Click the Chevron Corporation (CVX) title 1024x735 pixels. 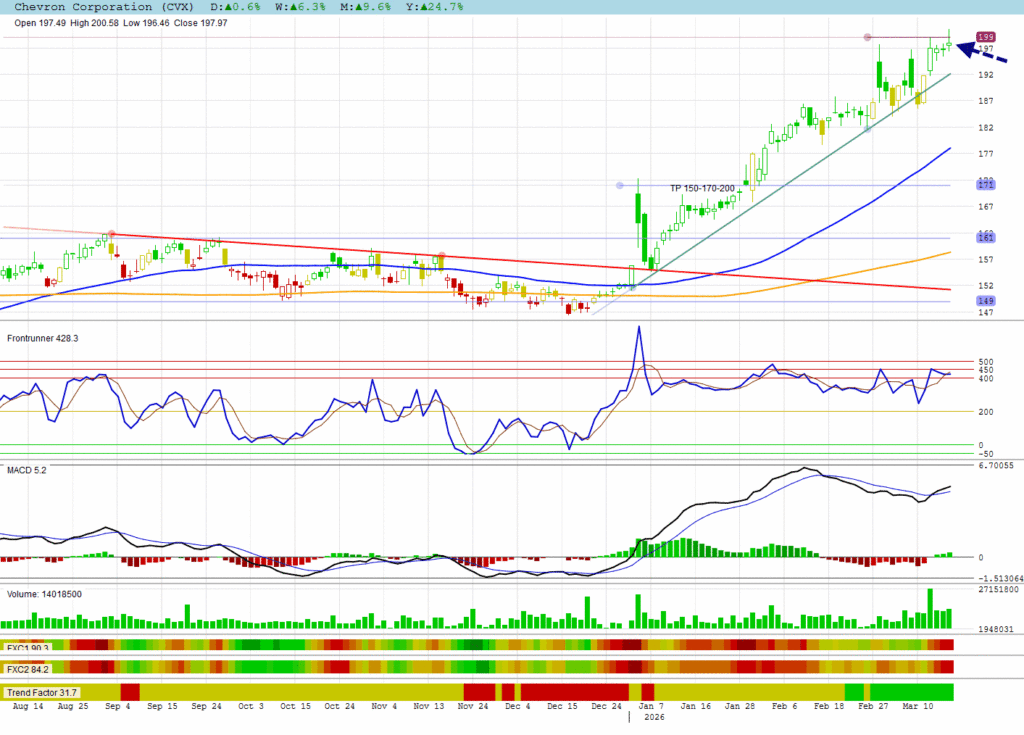(98, 7)
